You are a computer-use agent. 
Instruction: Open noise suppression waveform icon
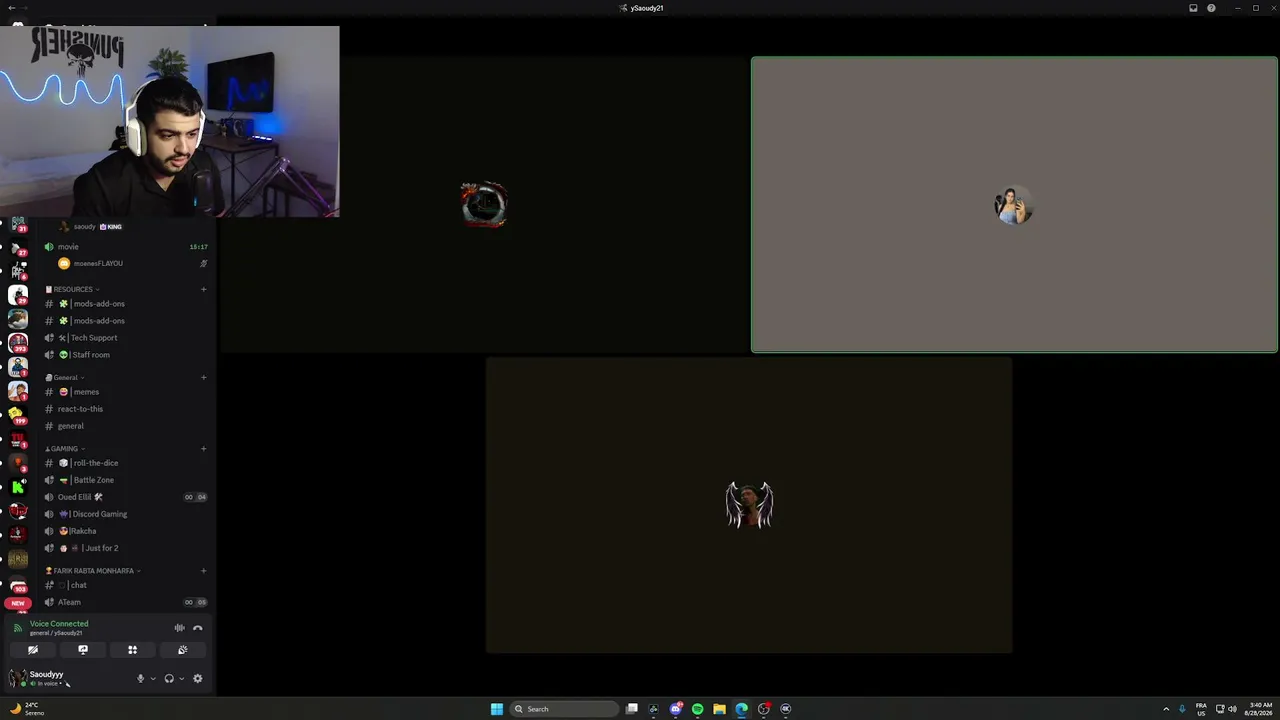pos(179,628)
